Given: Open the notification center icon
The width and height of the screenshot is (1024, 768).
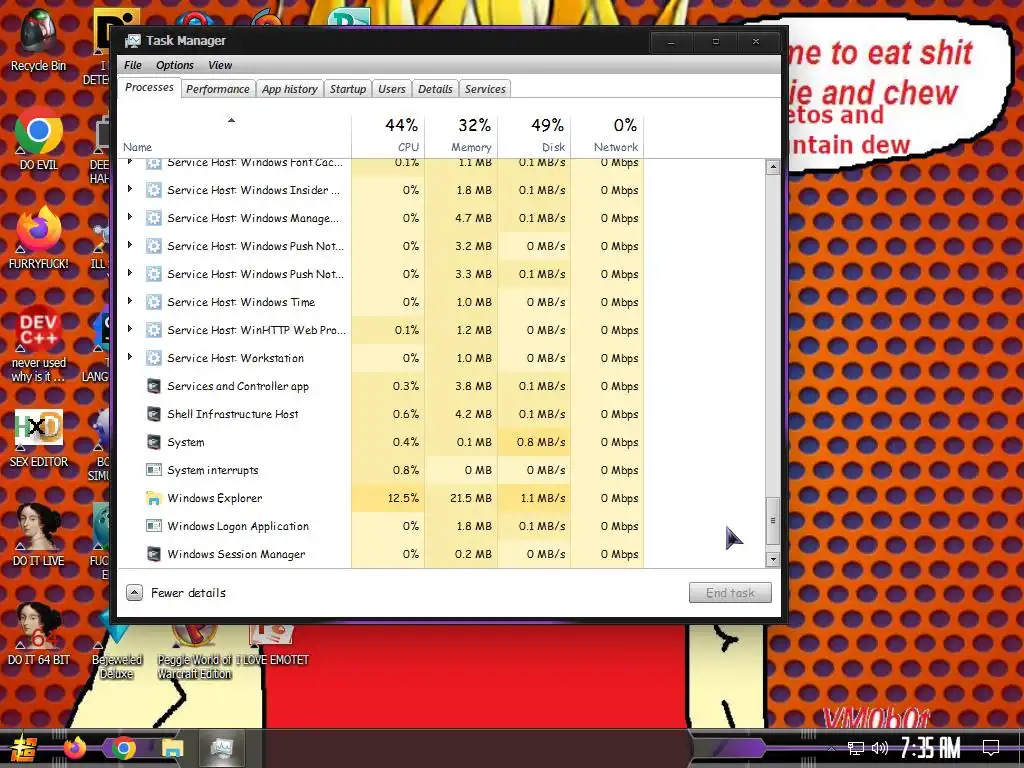Looking at the screenshot, I should (x=991, y=748).
